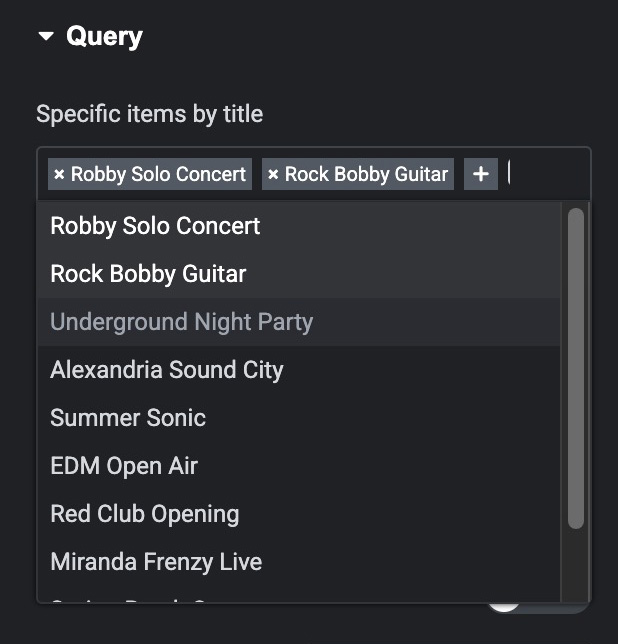Select Robby Solo Concert from dropdown list
The width and height of the screenshot is (618, 644).
click(155, 226)
